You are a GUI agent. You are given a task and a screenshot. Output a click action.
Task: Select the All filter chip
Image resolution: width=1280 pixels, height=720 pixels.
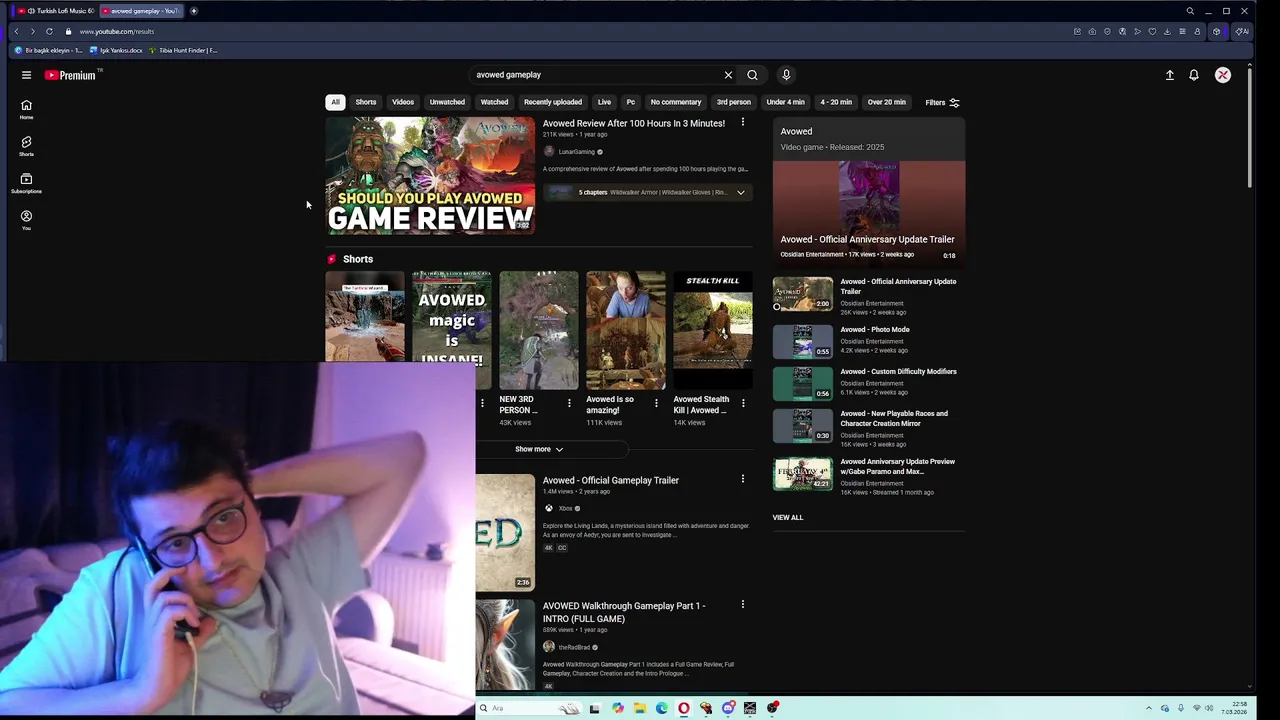(x=335, y=102)
